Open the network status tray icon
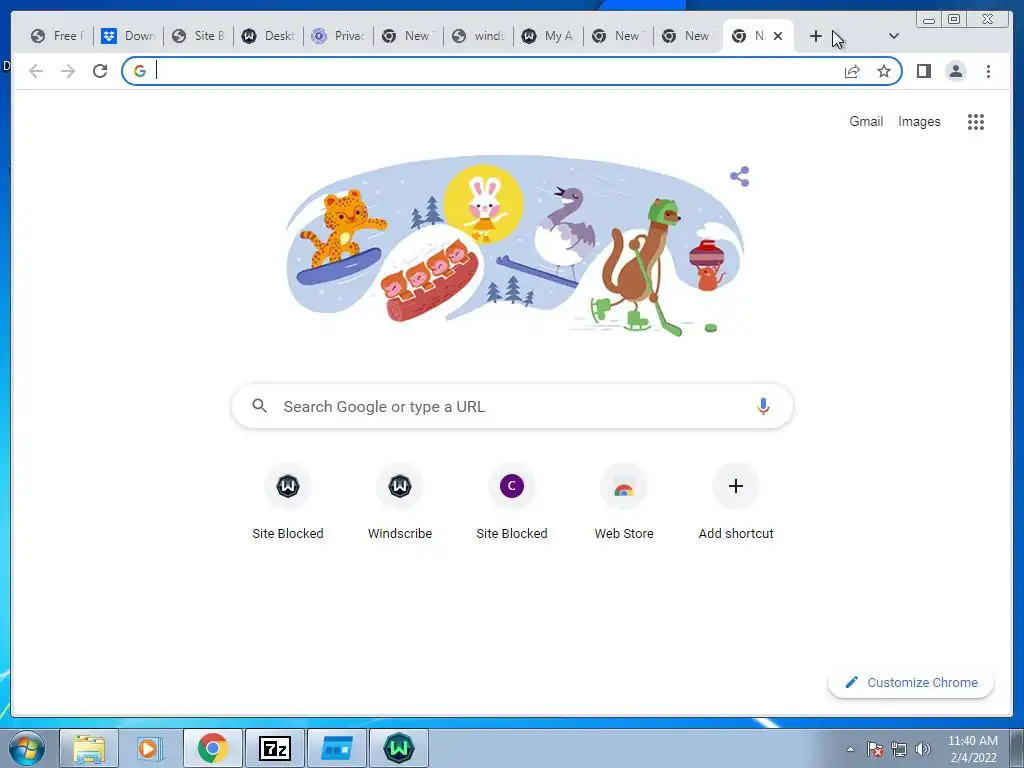 pos(899,749)
